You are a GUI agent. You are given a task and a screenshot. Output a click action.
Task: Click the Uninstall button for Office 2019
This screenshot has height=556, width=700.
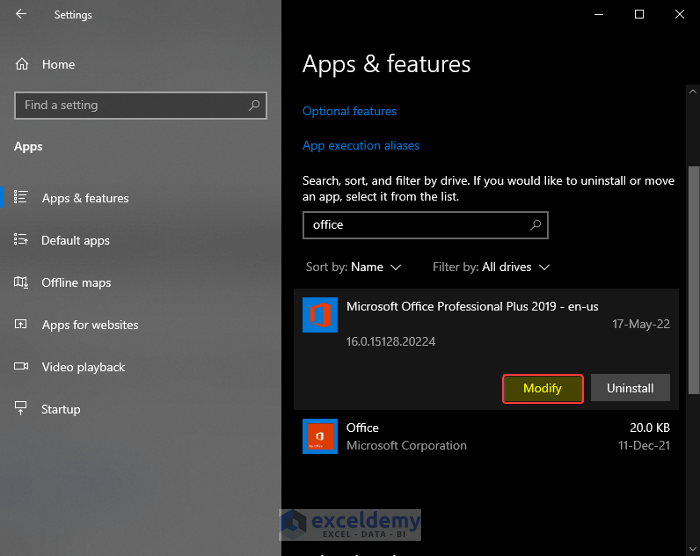tap(630, 388)
